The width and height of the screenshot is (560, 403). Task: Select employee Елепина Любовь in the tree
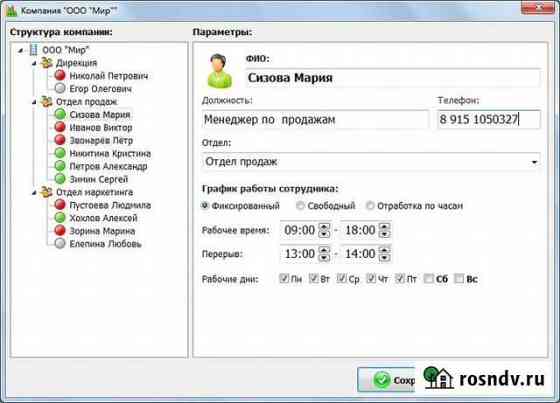click(x=105, y=244)
